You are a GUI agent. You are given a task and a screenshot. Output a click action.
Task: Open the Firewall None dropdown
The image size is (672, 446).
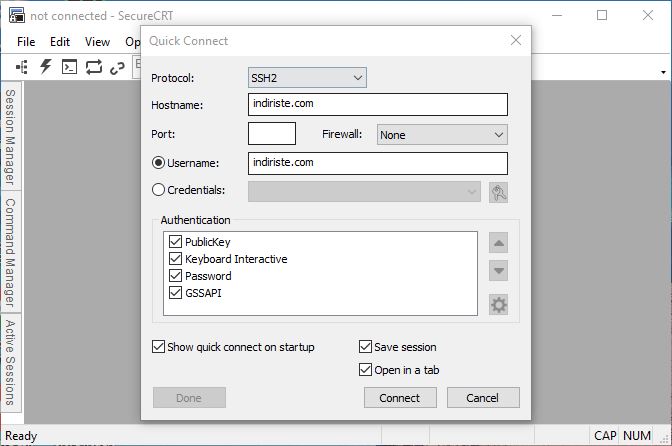442,135
